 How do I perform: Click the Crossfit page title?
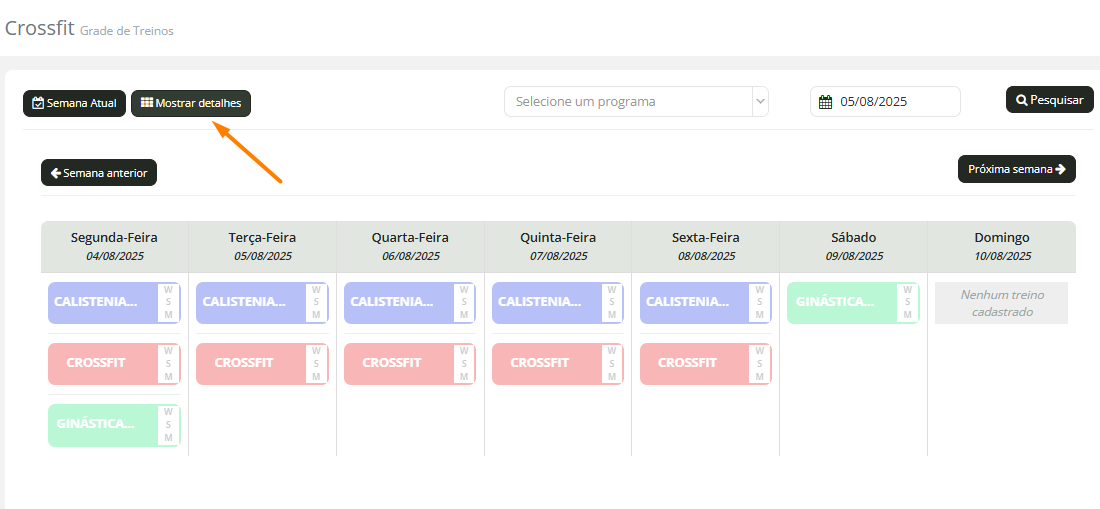(x=39, y=29)
